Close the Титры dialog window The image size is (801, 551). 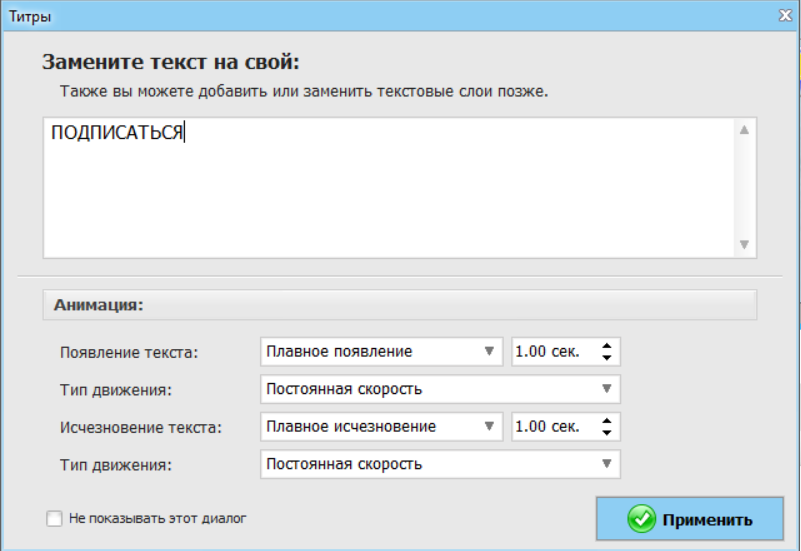pyautogui.click(x=786, y=16)
